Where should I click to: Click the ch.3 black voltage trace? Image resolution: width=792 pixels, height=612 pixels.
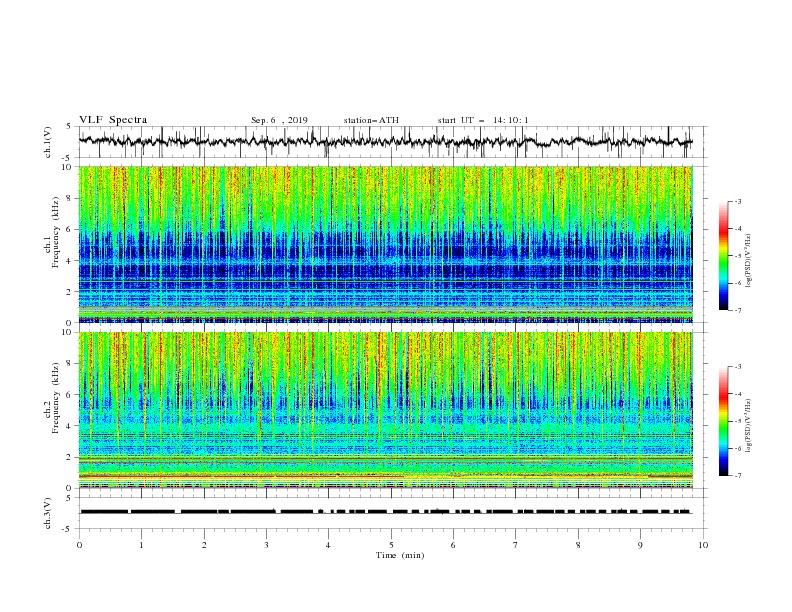pyautogui.click(x=386, y=512)
